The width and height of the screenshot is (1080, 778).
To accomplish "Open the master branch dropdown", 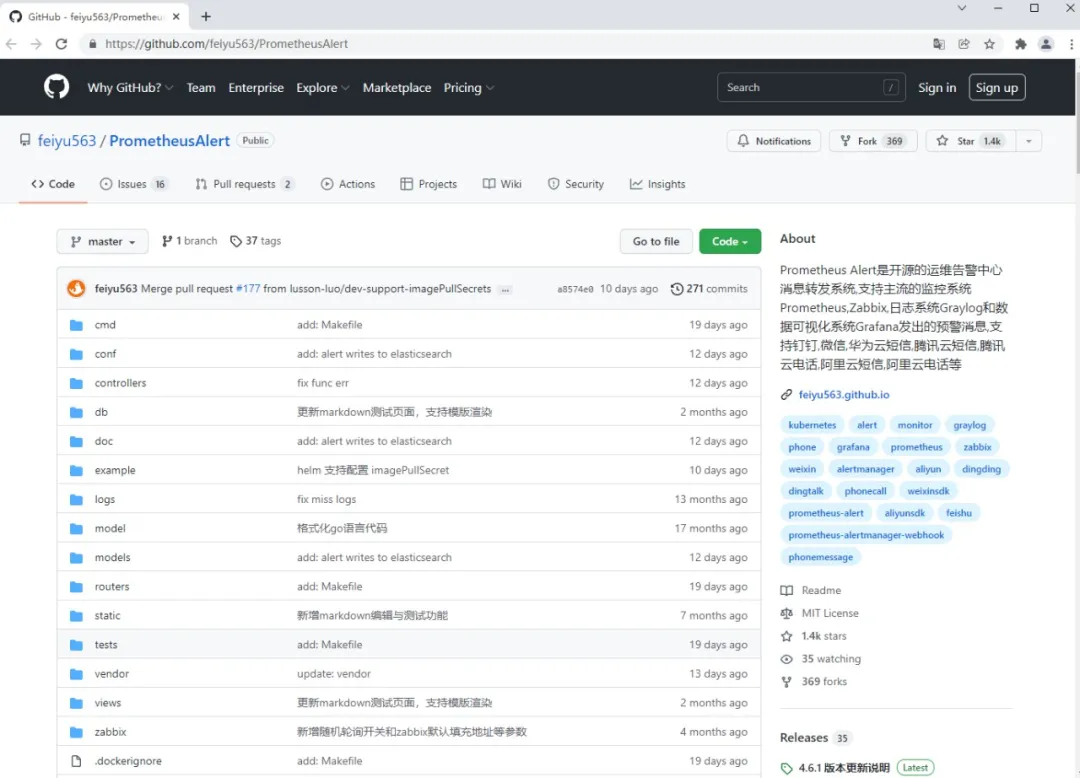I will click(x=103, y=242).
